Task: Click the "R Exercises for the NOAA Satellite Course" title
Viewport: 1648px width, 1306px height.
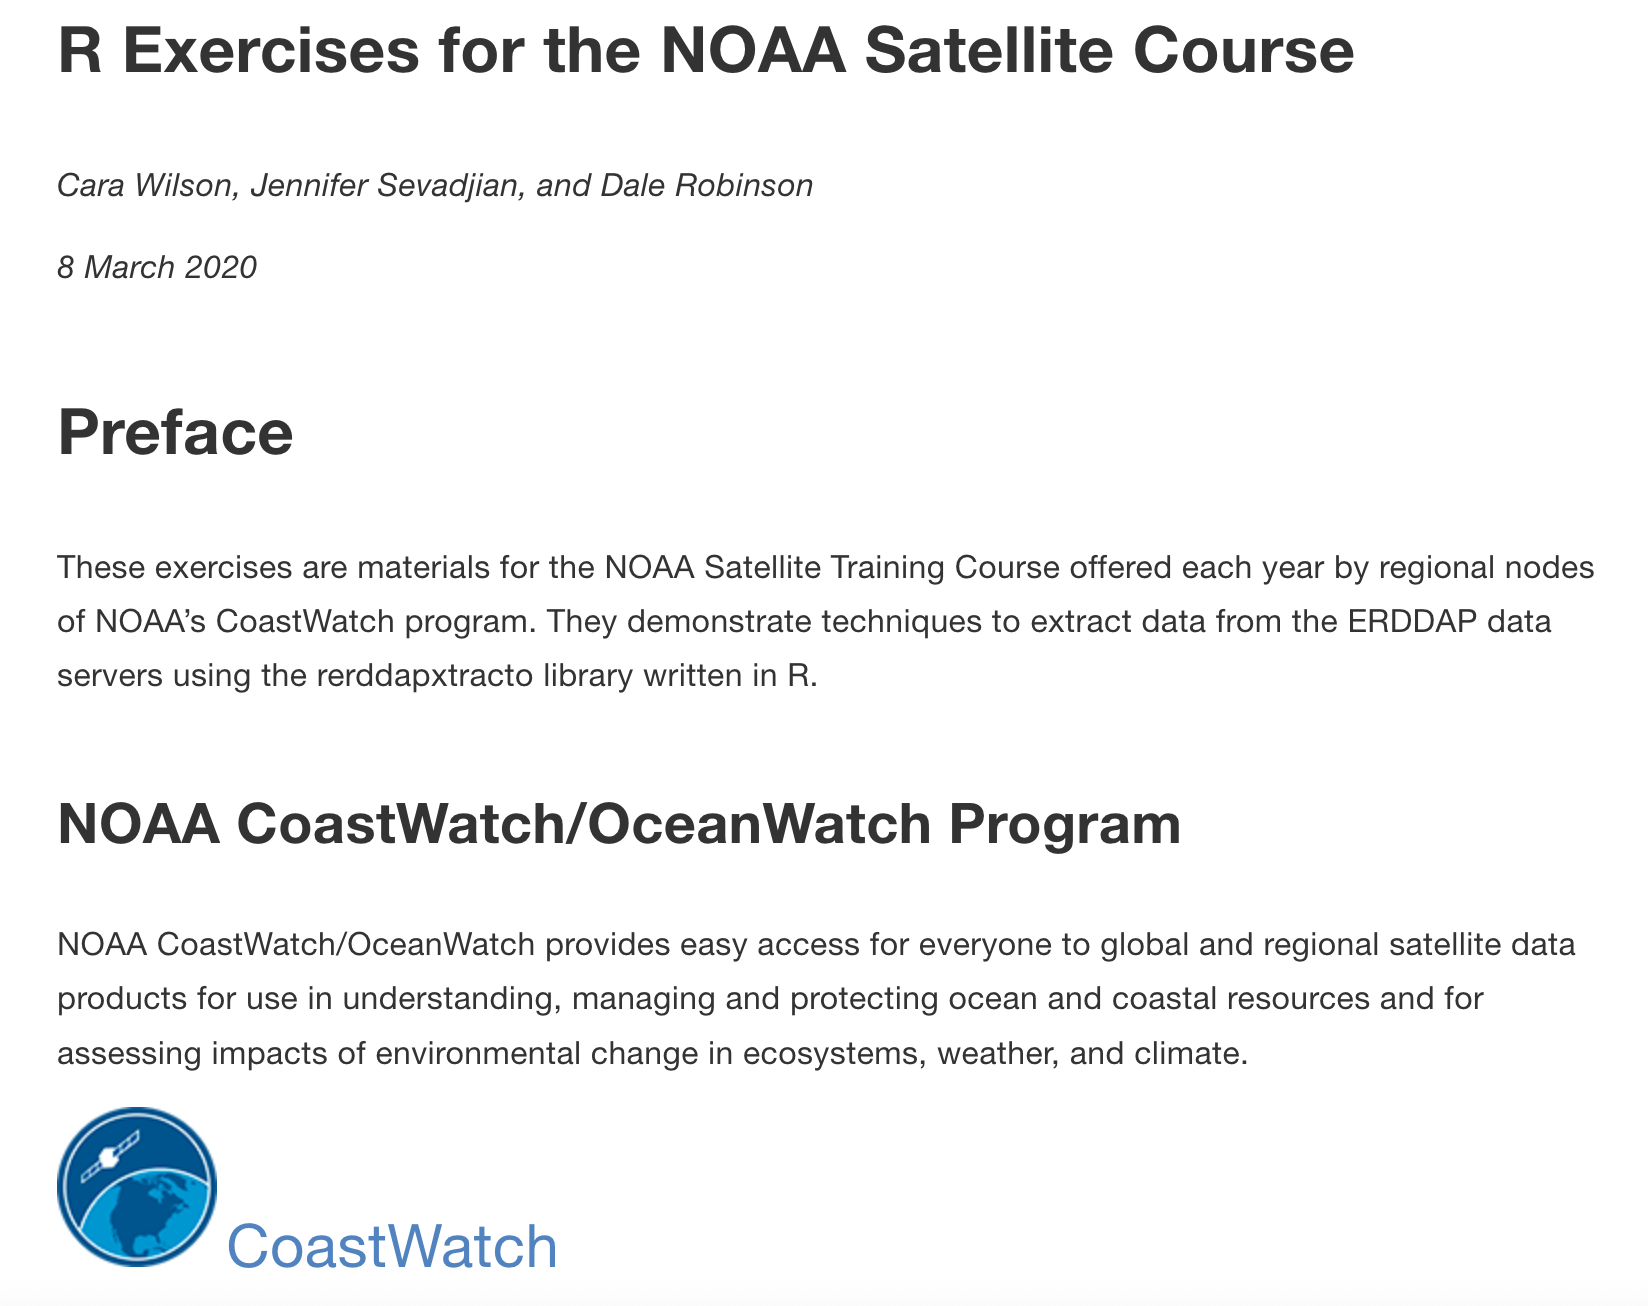Action: (x=705, y=51)
